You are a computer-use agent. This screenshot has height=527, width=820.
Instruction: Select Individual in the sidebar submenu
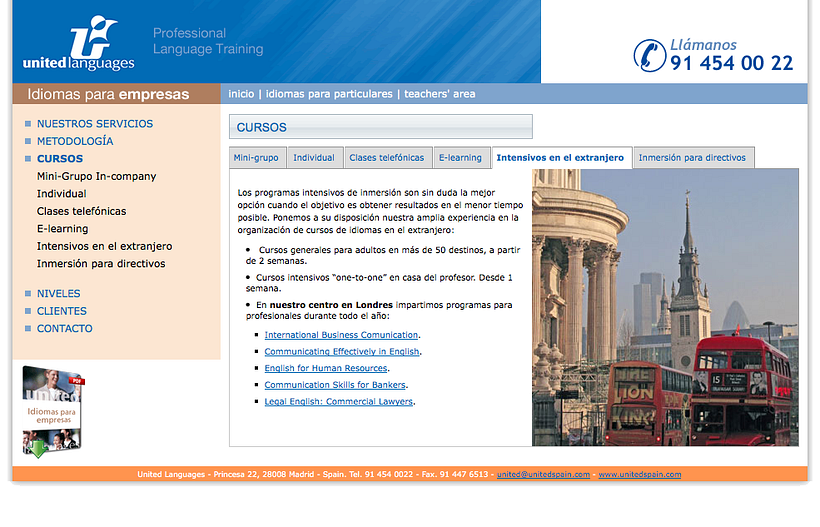pyautogui.click(x=62, y=194)
